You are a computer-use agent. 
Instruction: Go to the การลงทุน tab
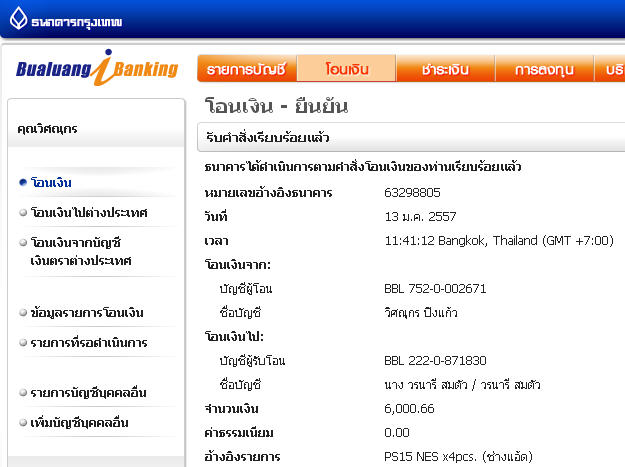click(544, 69)
